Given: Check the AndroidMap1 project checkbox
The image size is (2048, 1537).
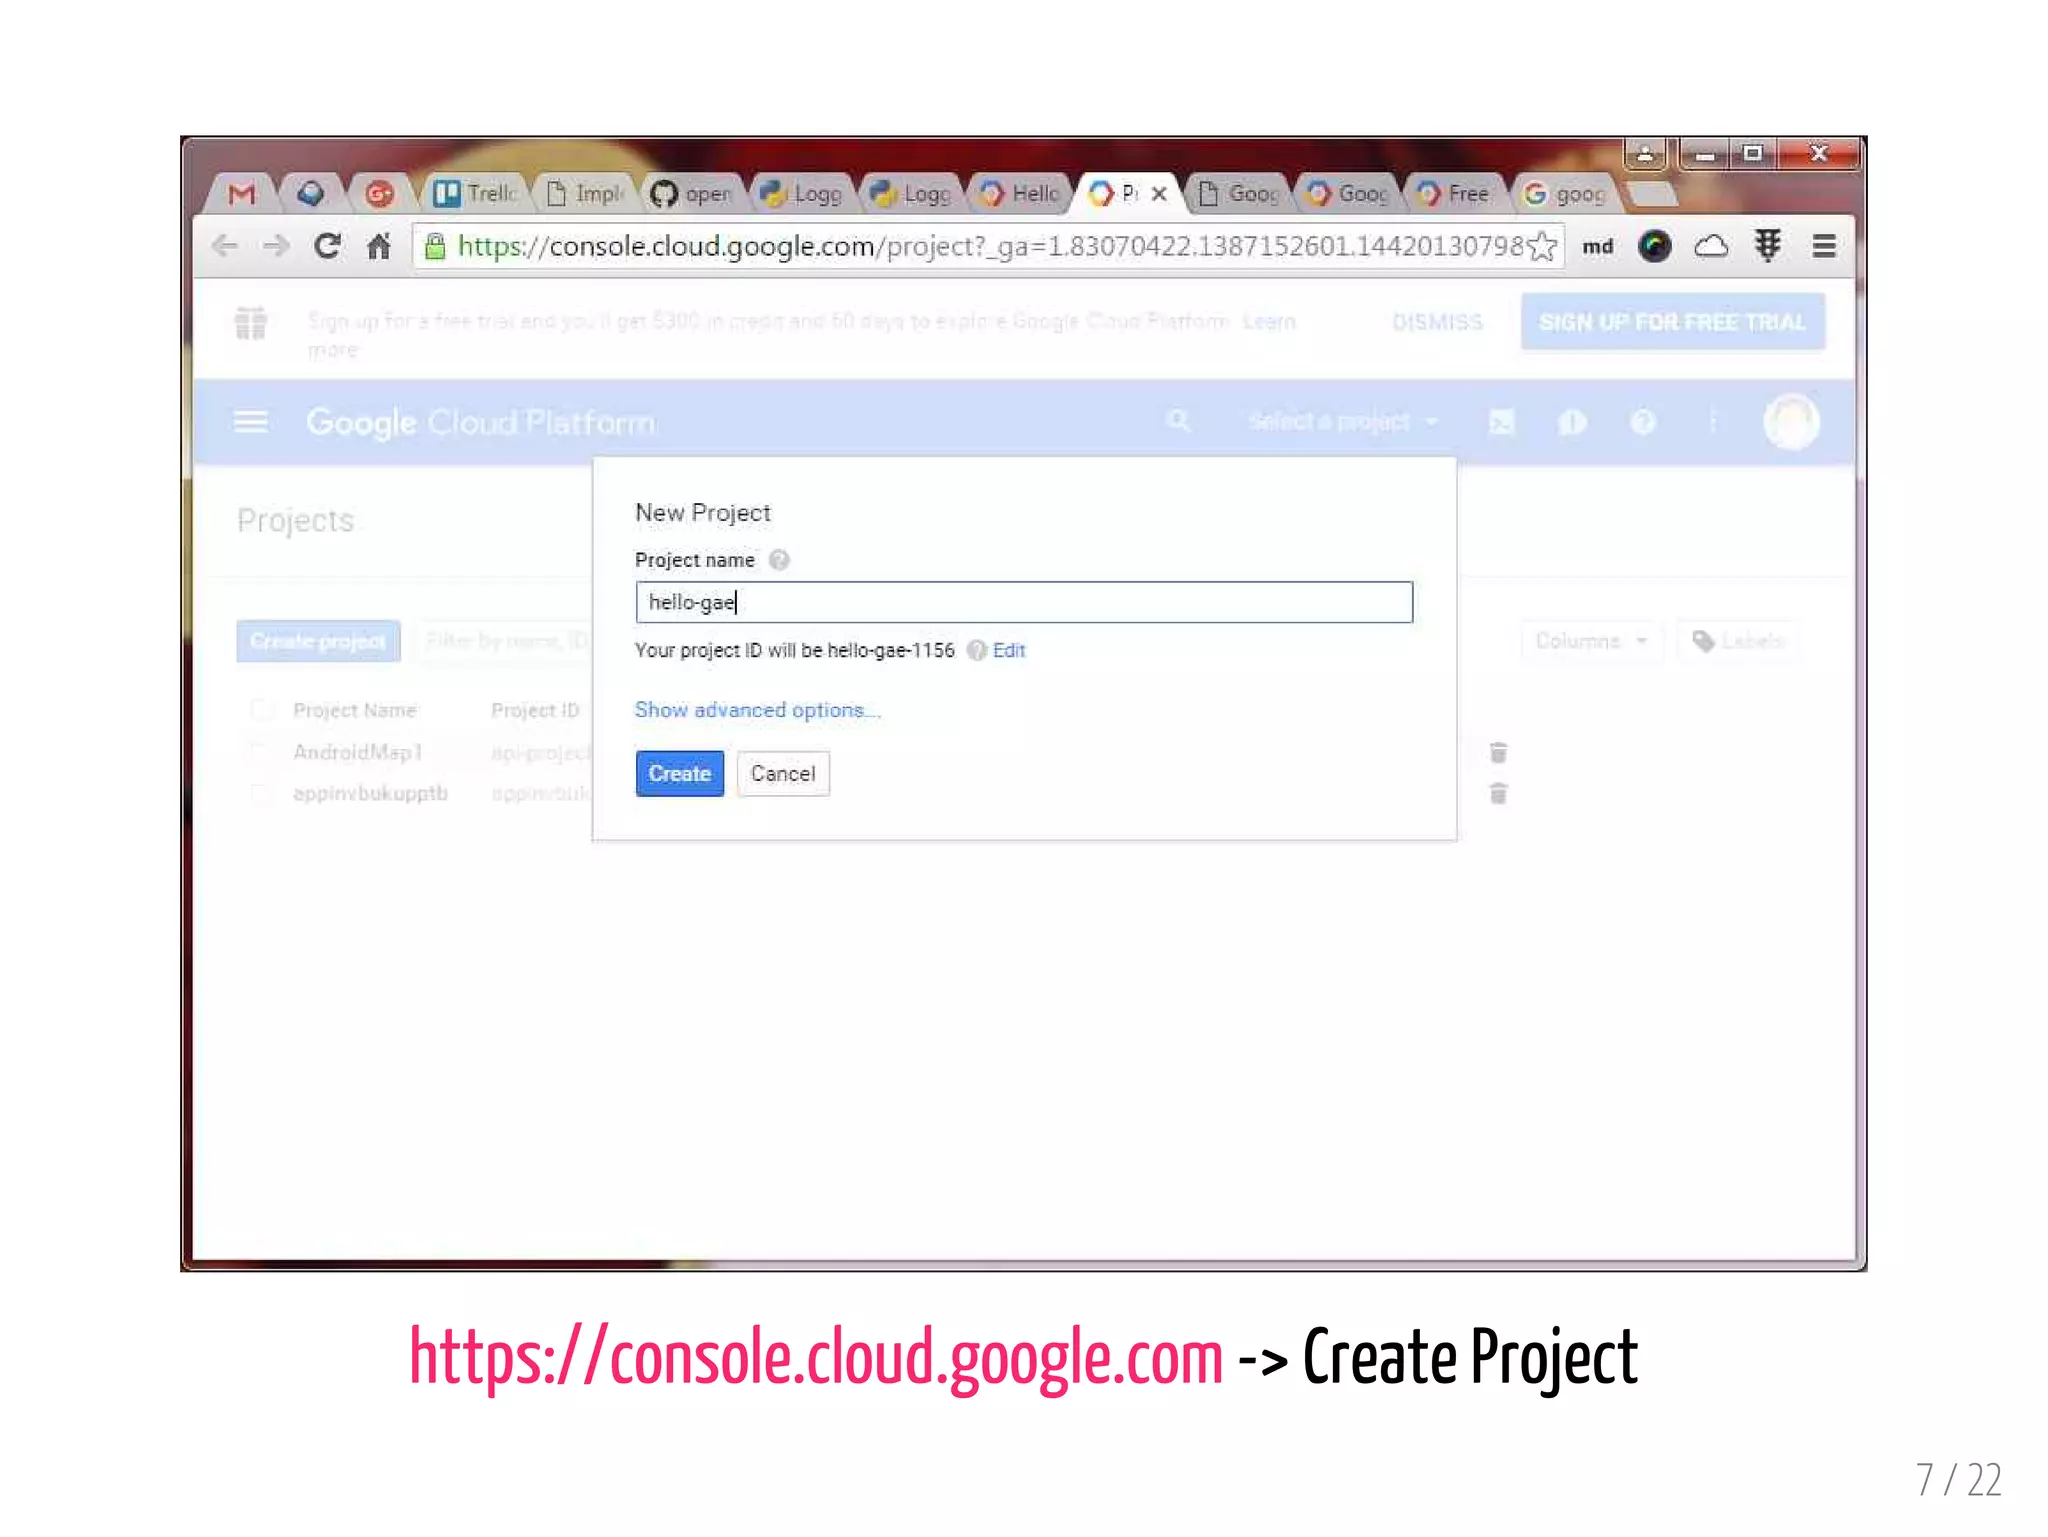Looking at the screenshot, I should pyautogui.click(x=261, y=752).
